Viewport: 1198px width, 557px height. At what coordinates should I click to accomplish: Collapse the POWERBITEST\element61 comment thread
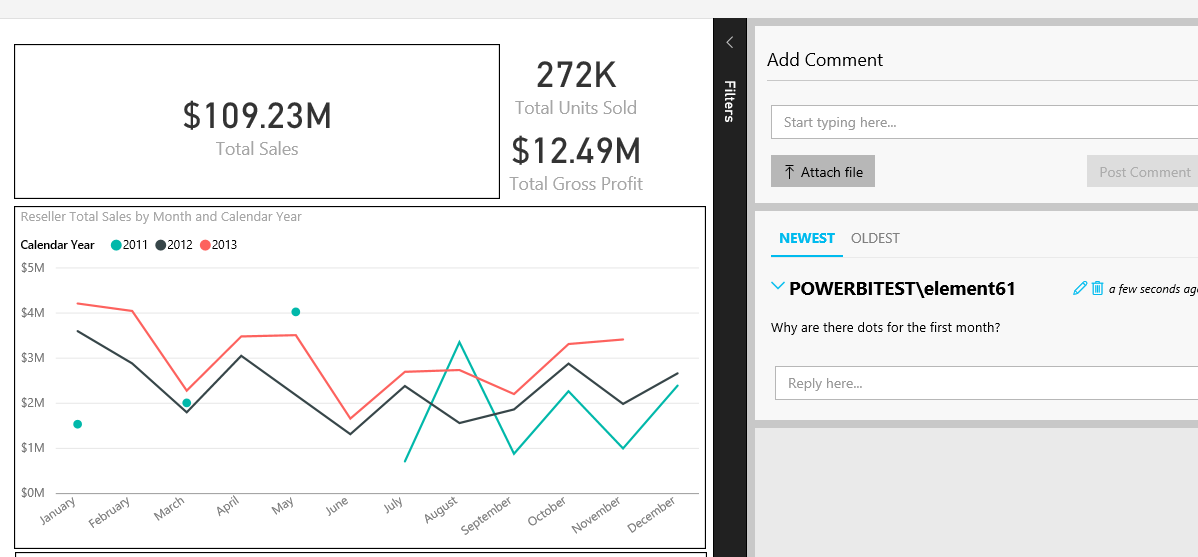[778, 287]
